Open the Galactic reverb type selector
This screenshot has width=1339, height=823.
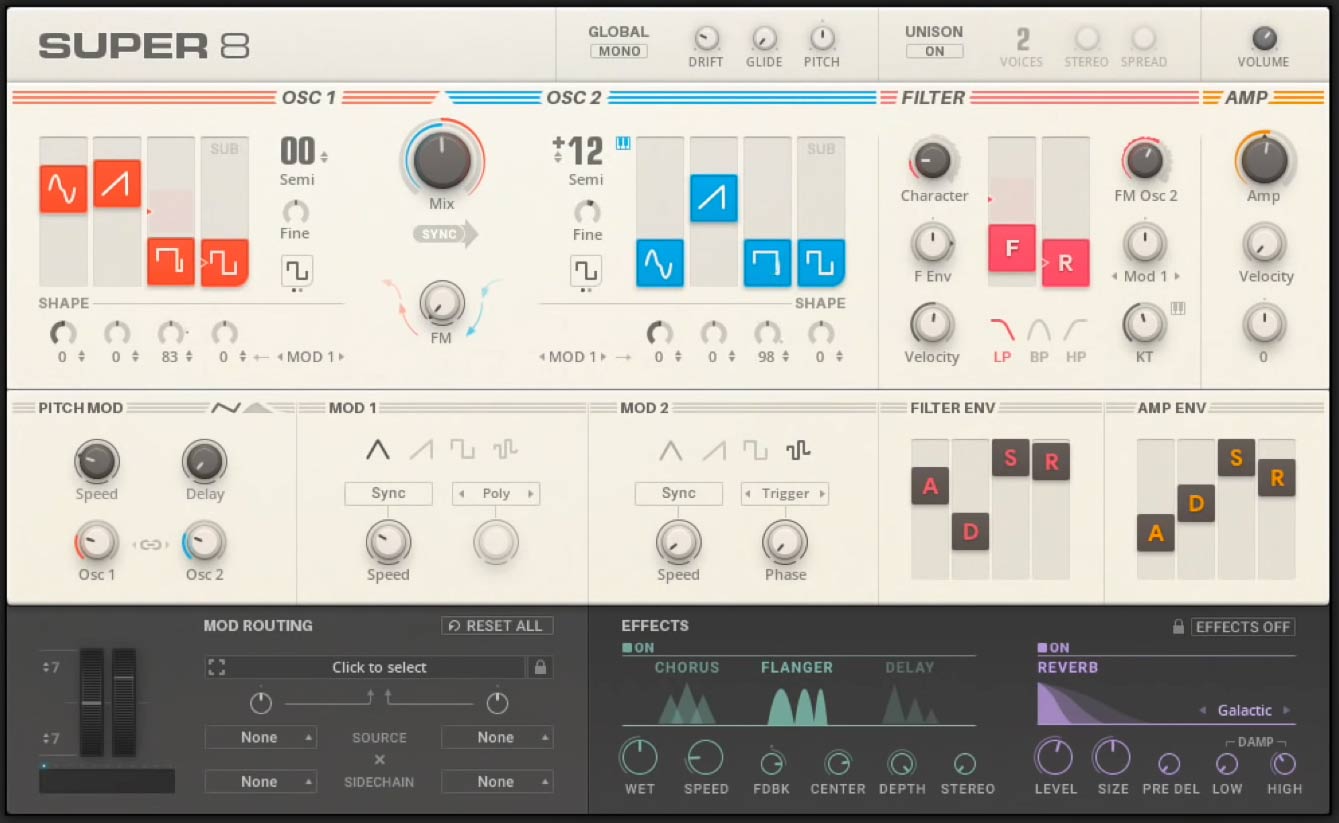(1244, 710)
